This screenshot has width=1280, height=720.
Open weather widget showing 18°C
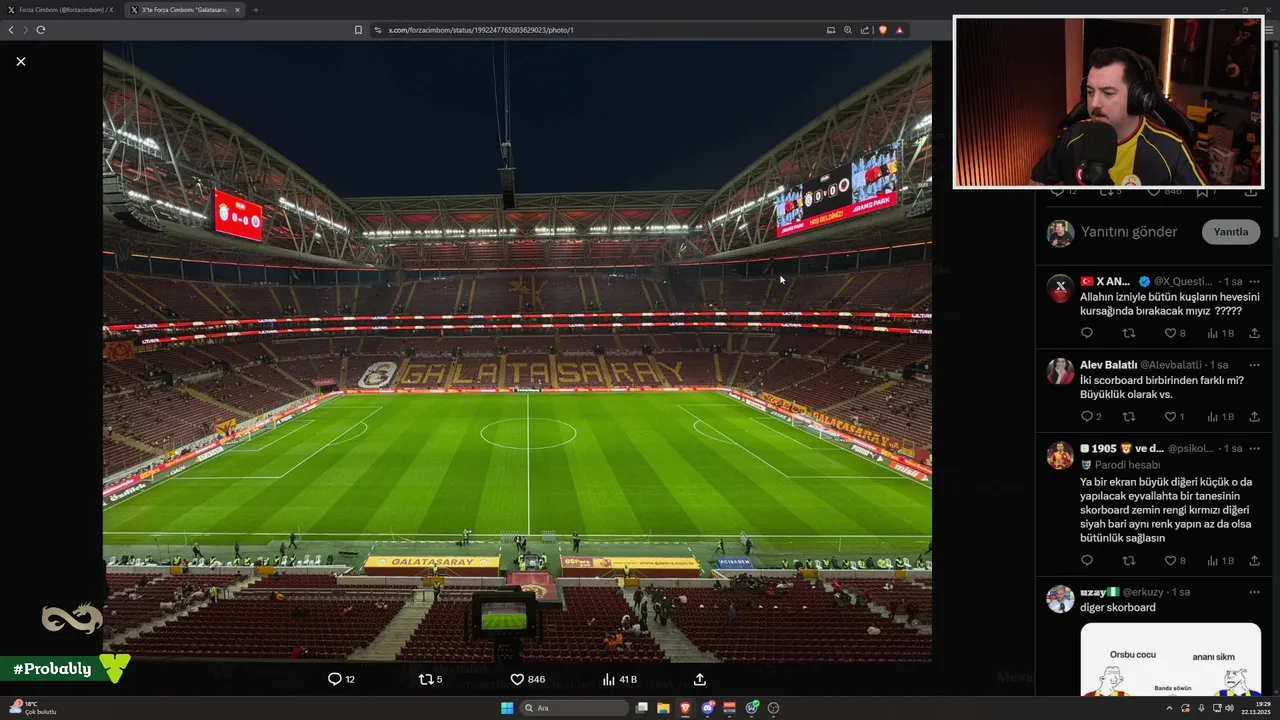(x=34, y=708)
